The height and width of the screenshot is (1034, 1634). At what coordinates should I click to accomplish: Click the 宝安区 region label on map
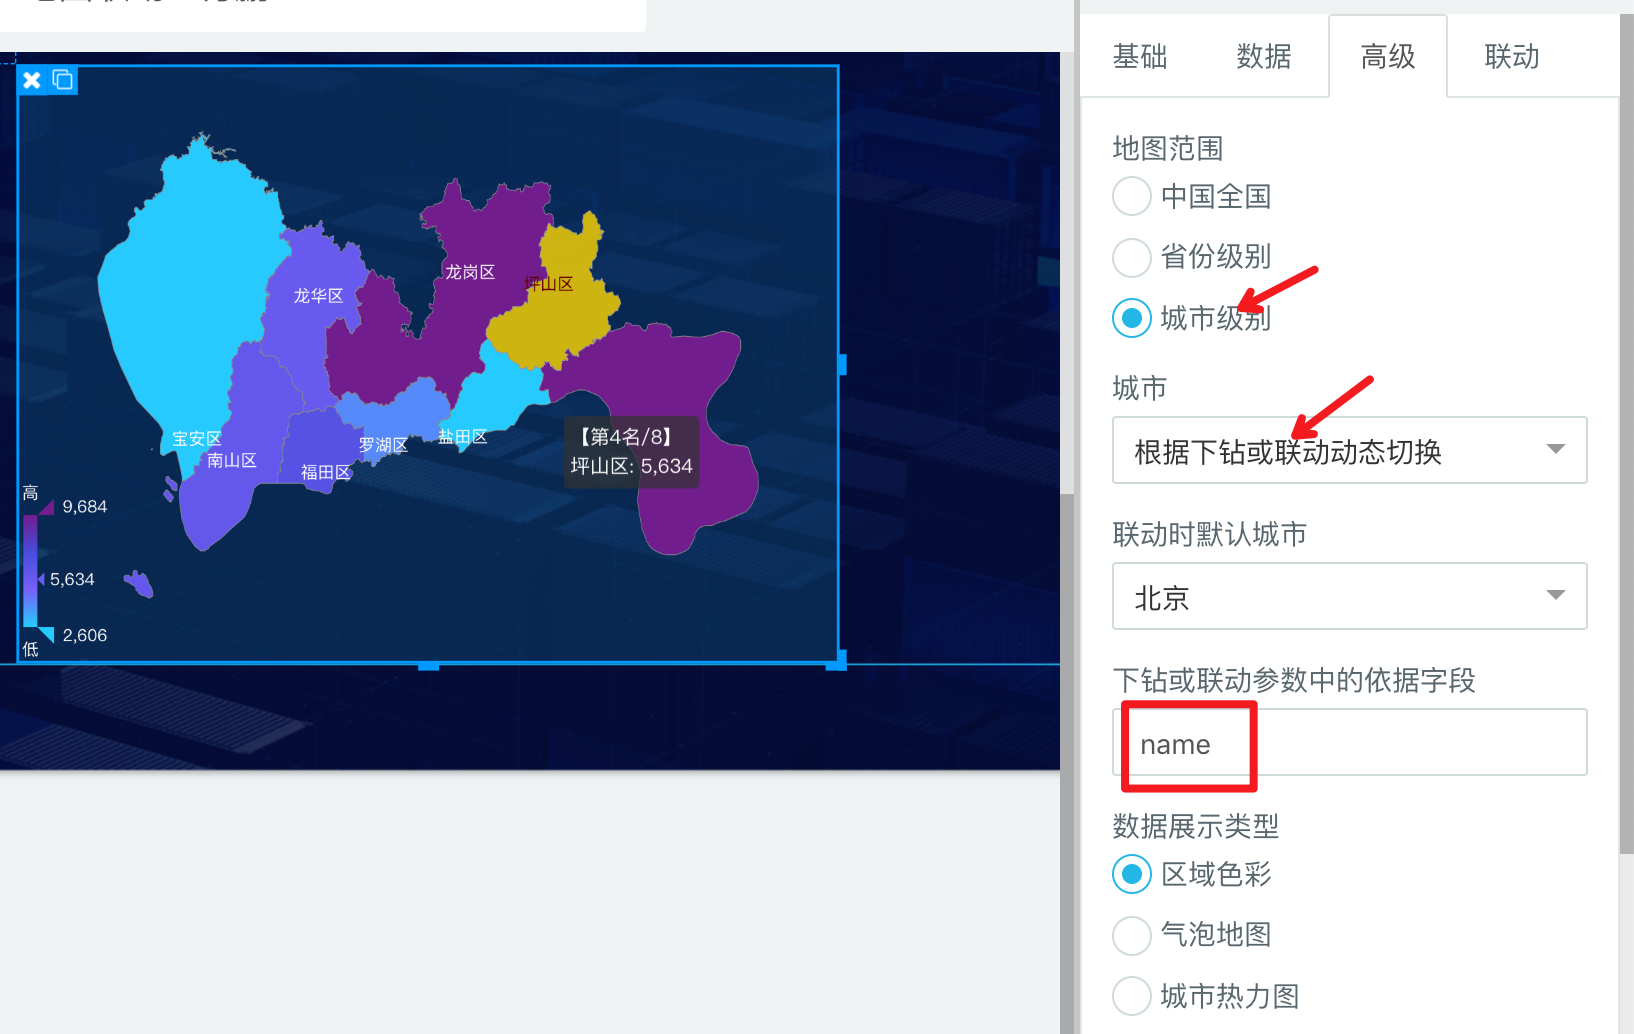197,439
